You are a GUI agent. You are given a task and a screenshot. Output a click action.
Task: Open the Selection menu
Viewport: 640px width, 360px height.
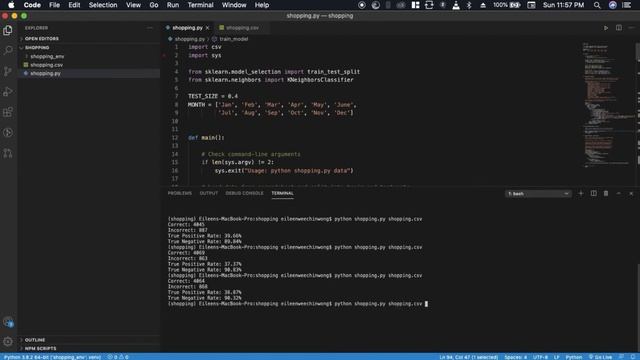click(x=103, y=5)
